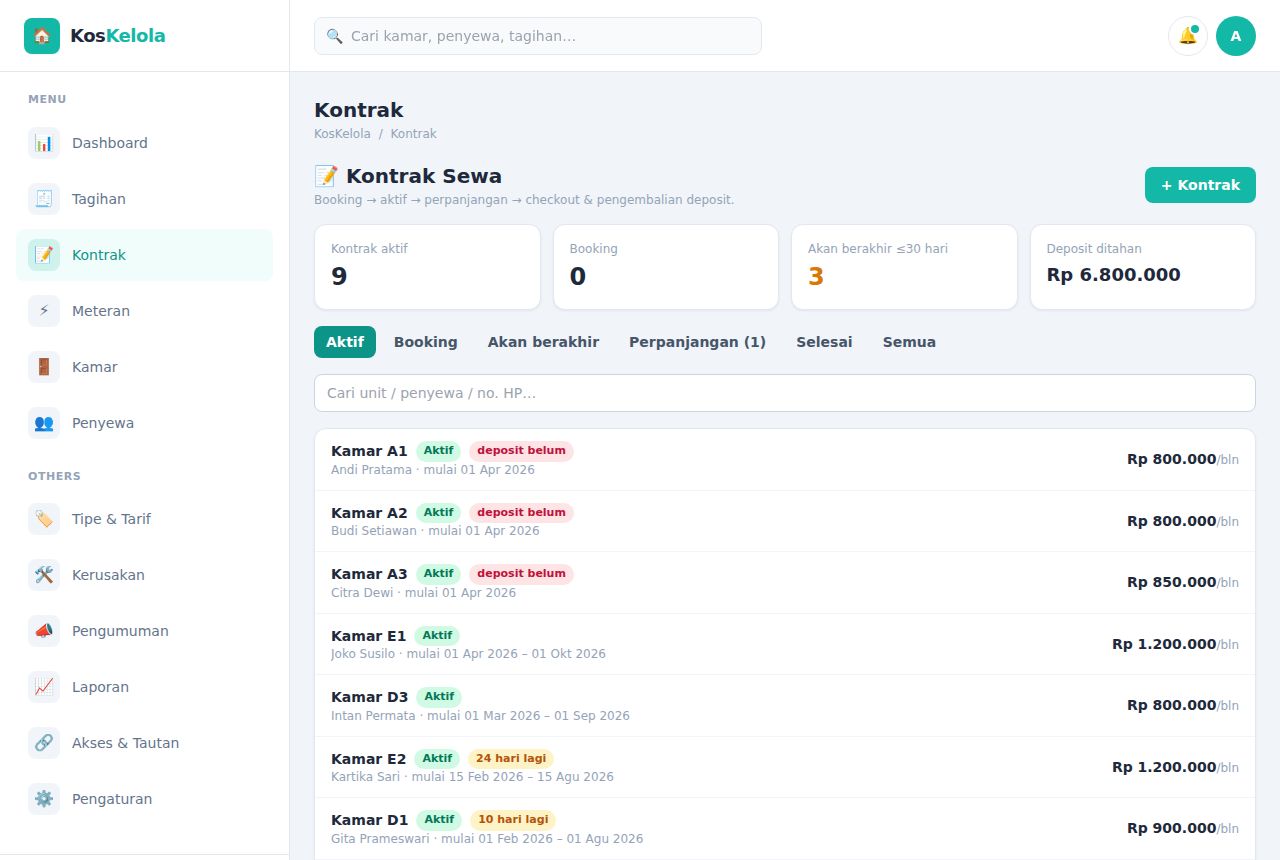Click the 10 hari lagi badge
The height and width of the screenshot is (860, 1280).
tap(513, 820)
